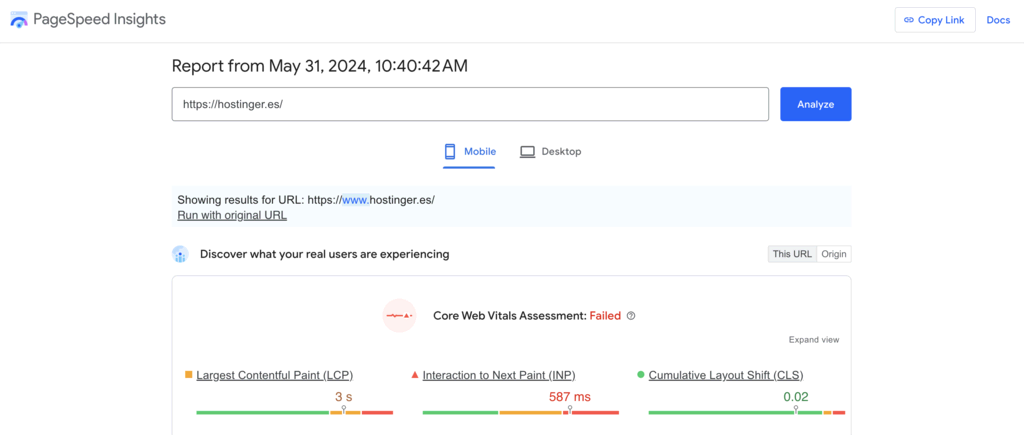1024x435 pixels.
Task: Click the orange LCP square indicator
Action: pos(188,375)
